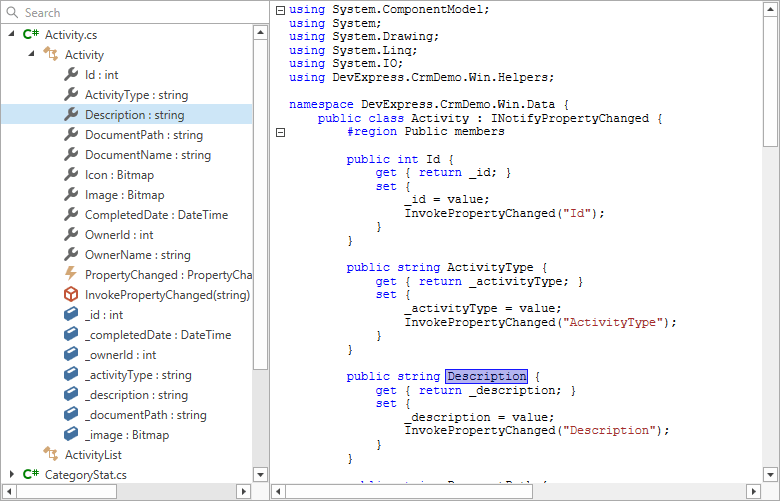Click code editor scroll down arrow

coord(770,475)
